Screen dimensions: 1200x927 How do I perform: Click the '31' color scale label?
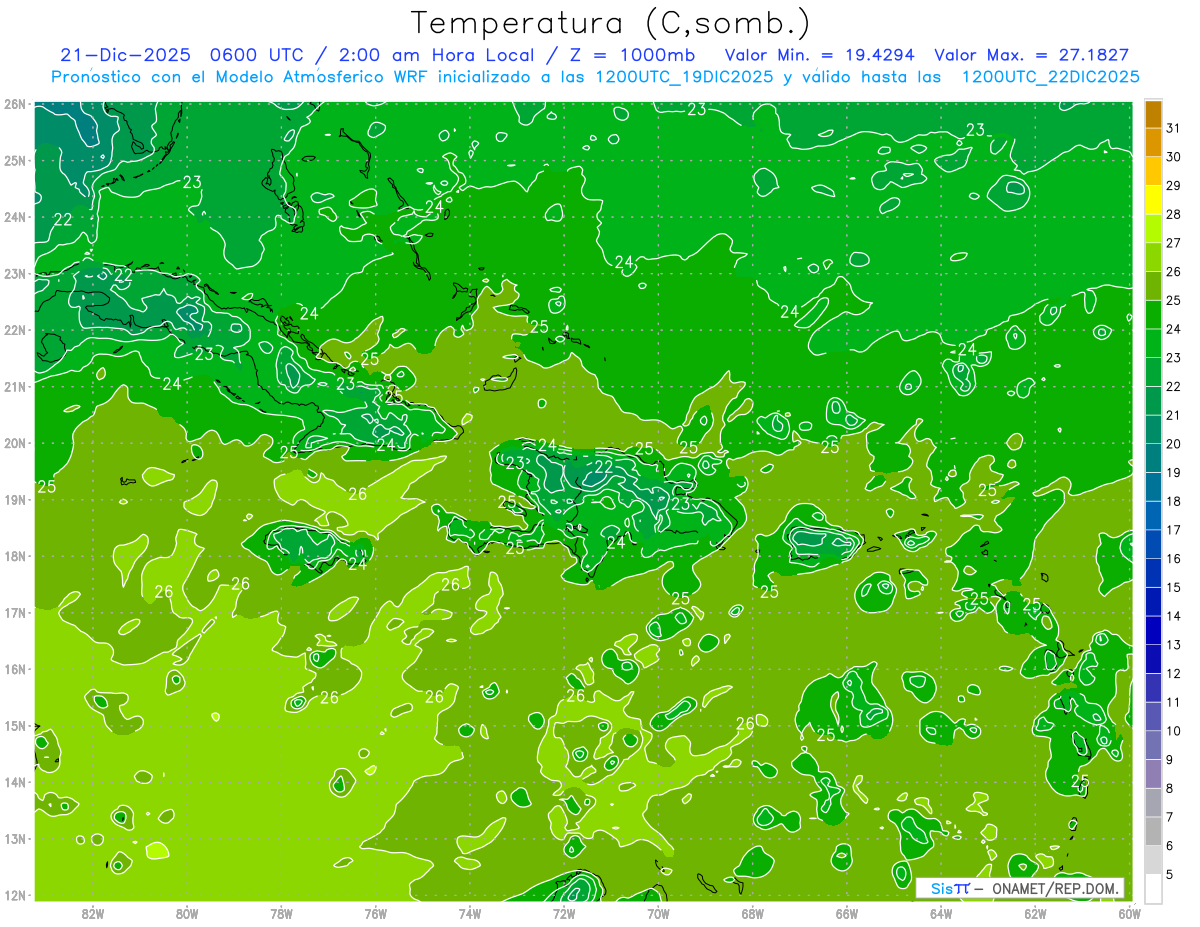point(1173,128)
